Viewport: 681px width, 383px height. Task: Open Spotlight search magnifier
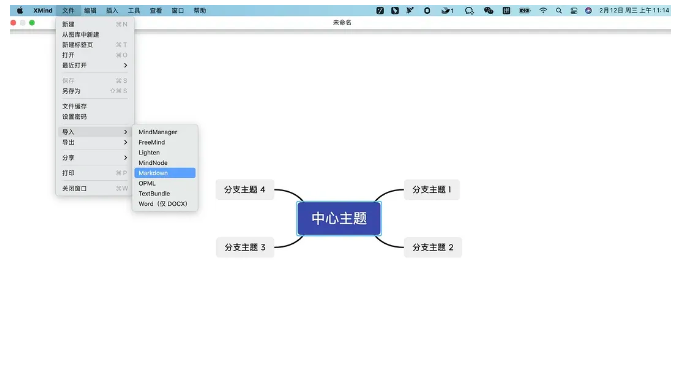[559, 10]
